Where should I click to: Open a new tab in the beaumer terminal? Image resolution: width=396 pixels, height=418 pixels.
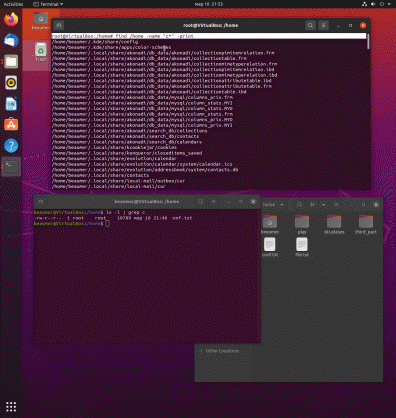41,202
